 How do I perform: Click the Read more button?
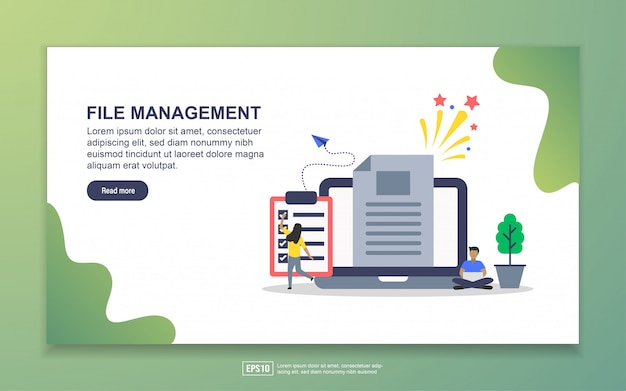[x=117, y=191]
